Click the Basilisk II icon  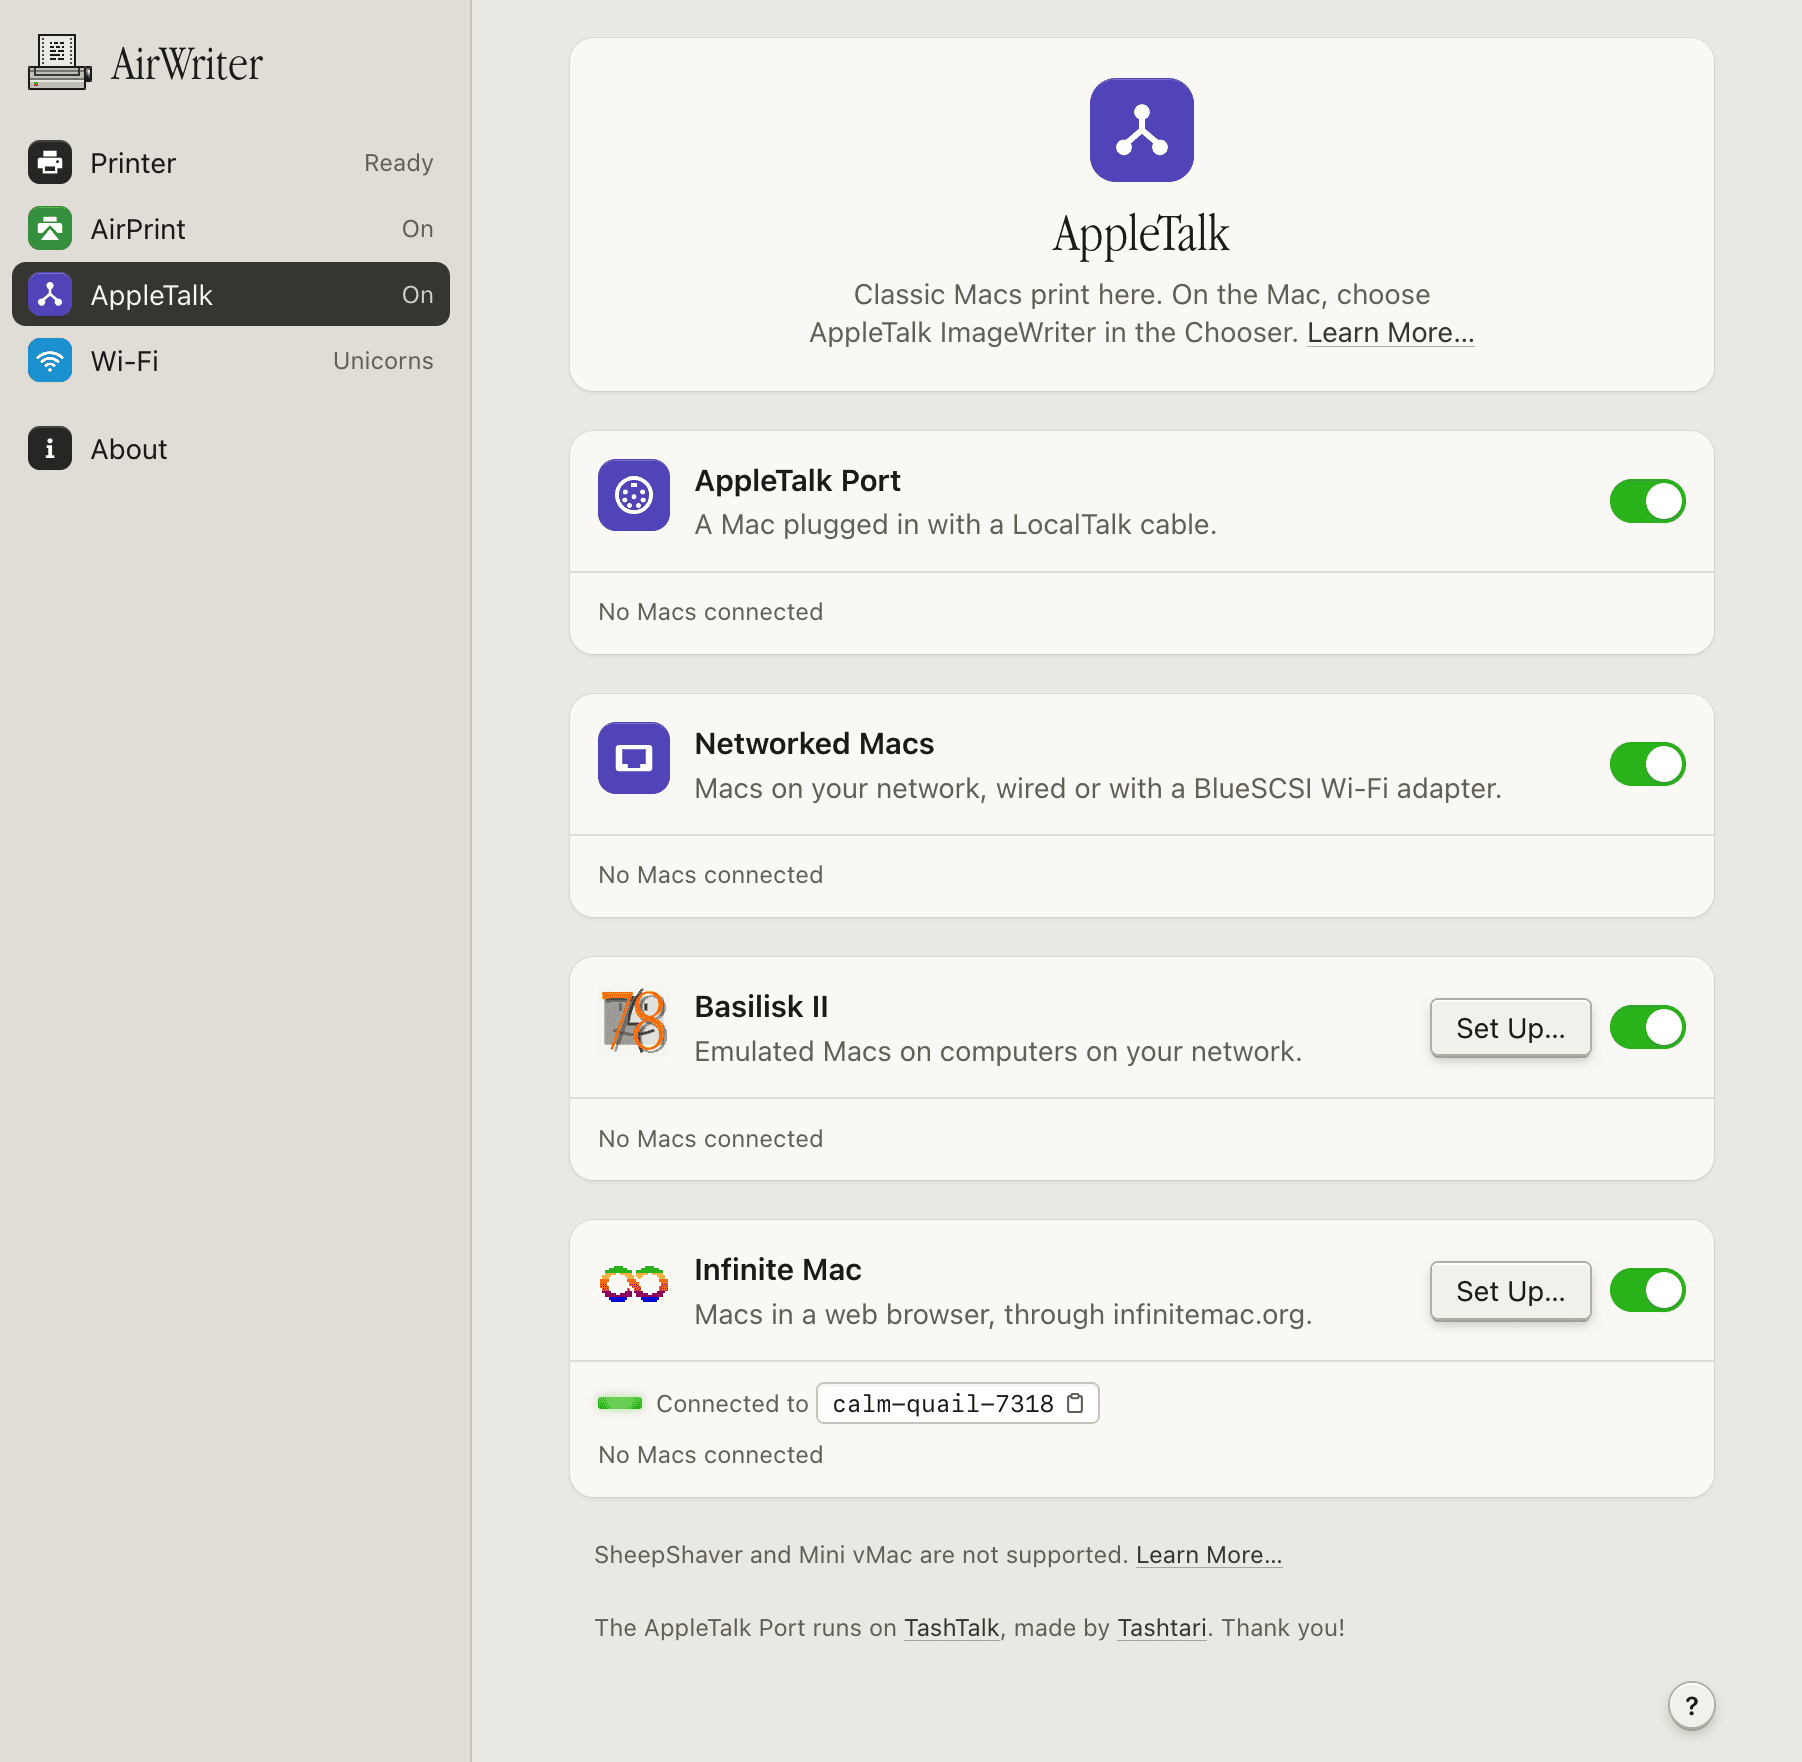point(634,1021)
